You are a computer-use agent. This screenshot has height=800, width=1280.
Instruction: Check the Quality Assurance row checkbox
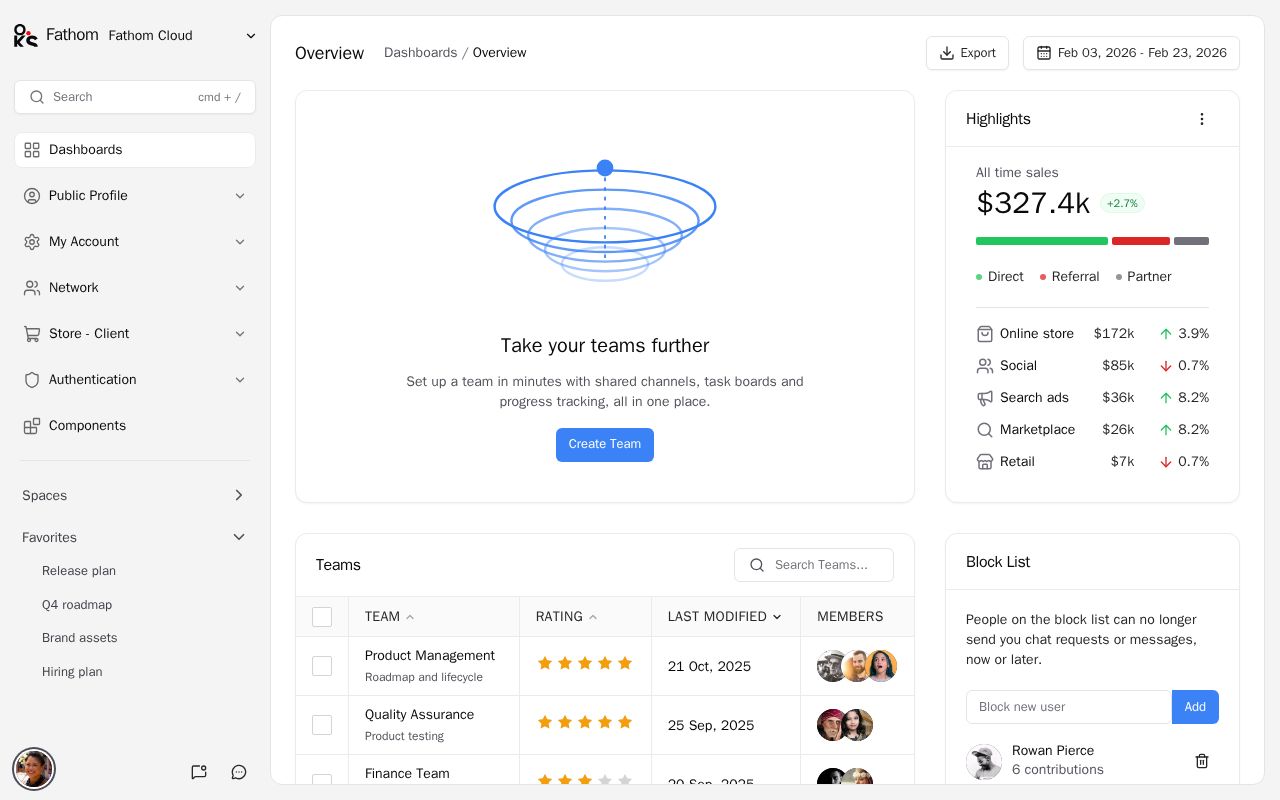(322, 725)
